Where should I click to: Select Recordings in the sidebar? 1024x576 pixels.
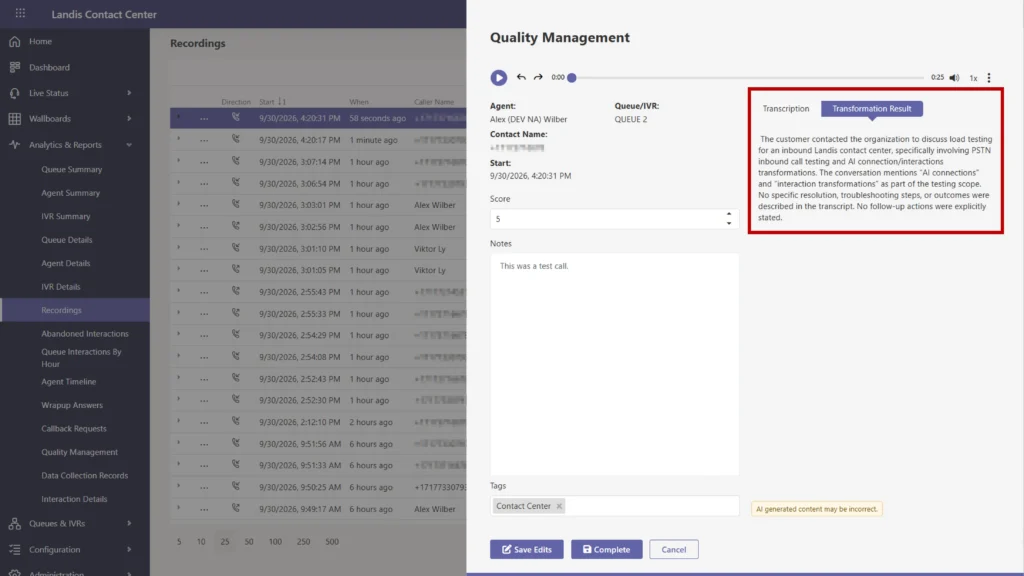pos(74,310)
